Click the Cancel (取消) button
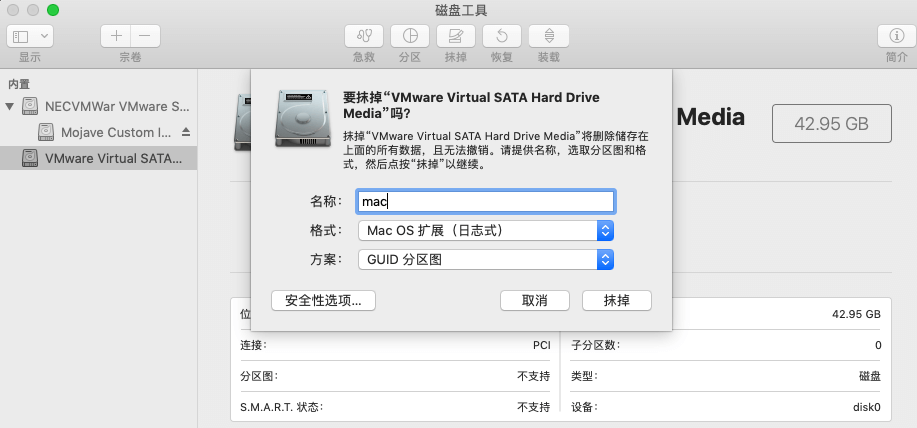This screenshot has width=917, height=428. click(535, 301)
